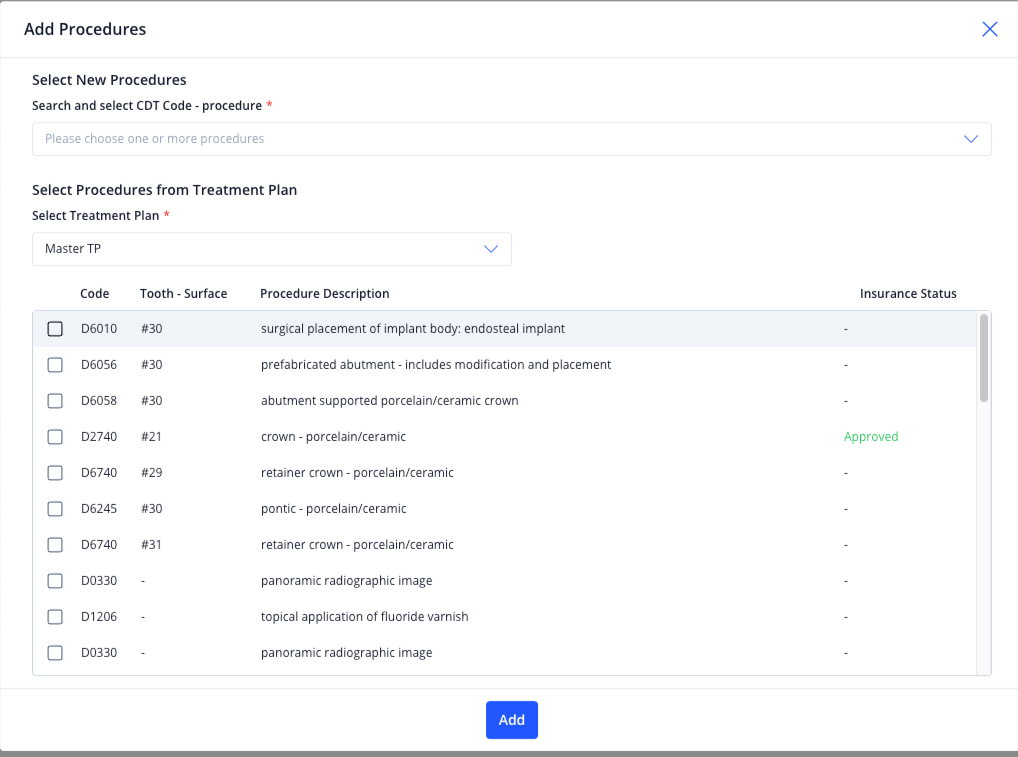
Task: Click the D6058 code cell
Action: click(99, 401)
